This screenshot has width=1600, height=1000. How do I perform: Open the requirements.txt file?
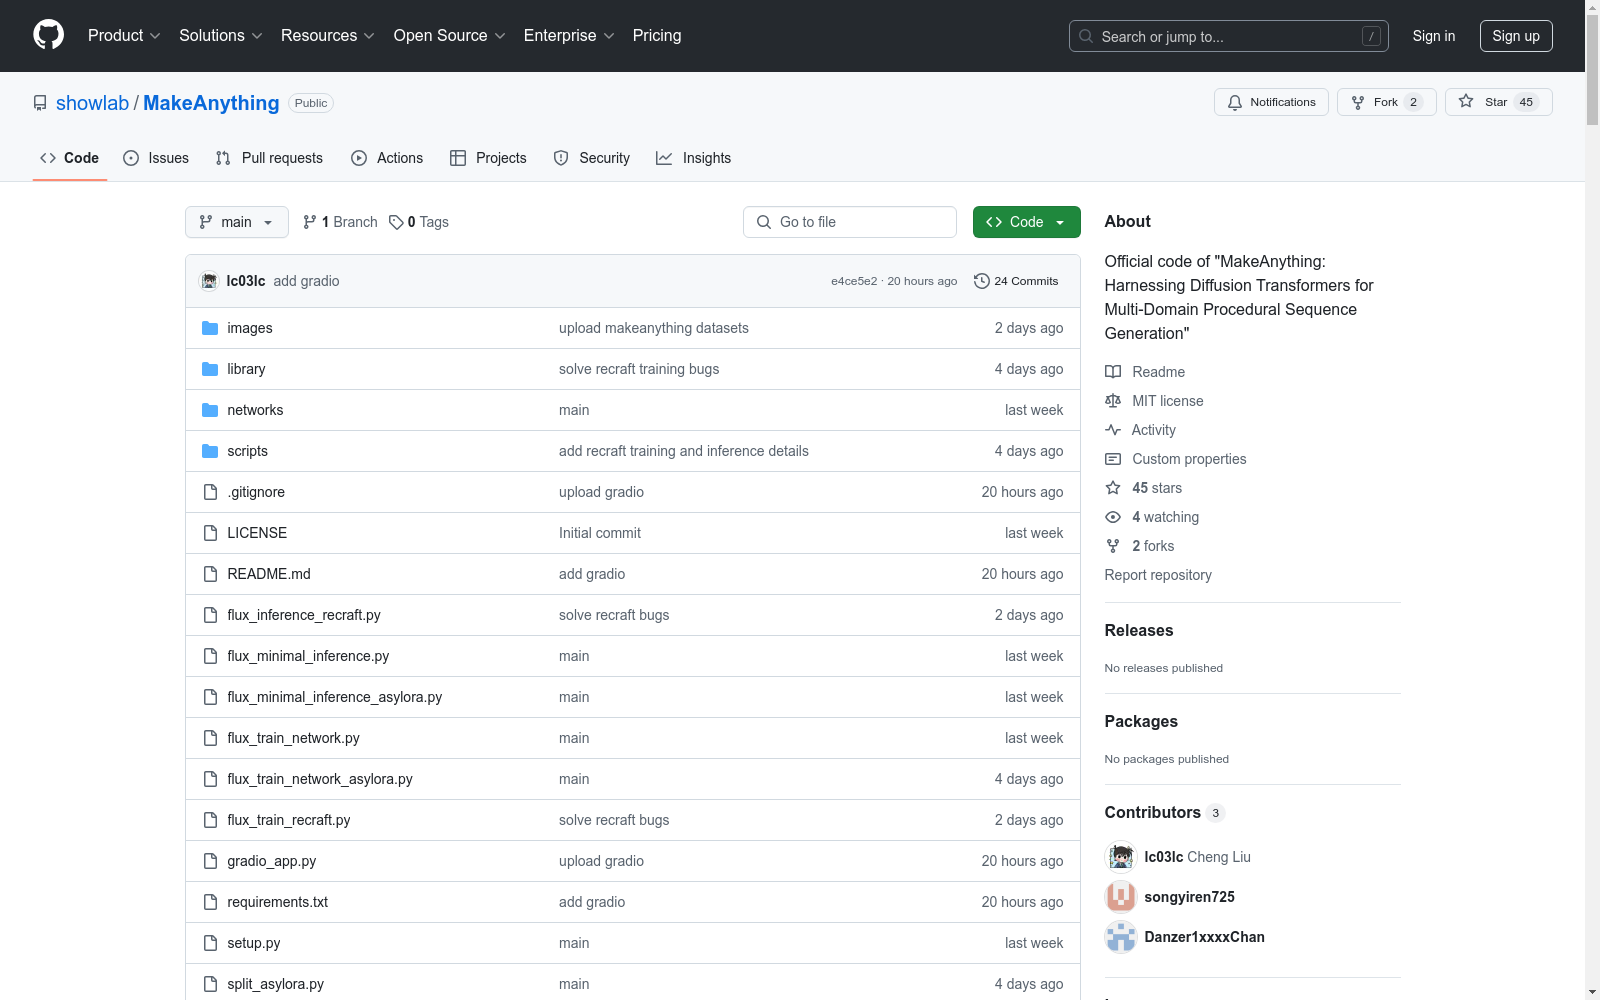[x=278, y=902]
